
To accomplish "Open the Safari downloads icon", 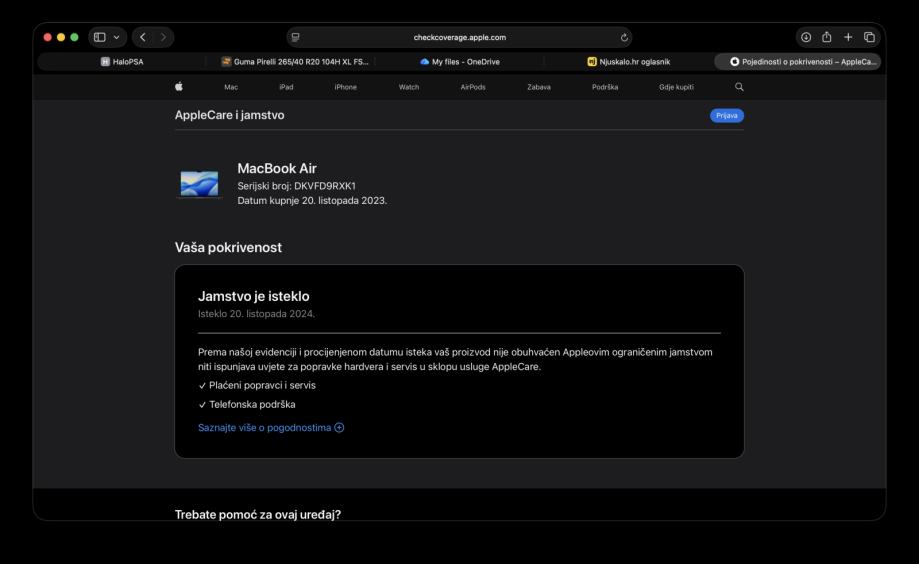I will (x=806, y=37).
